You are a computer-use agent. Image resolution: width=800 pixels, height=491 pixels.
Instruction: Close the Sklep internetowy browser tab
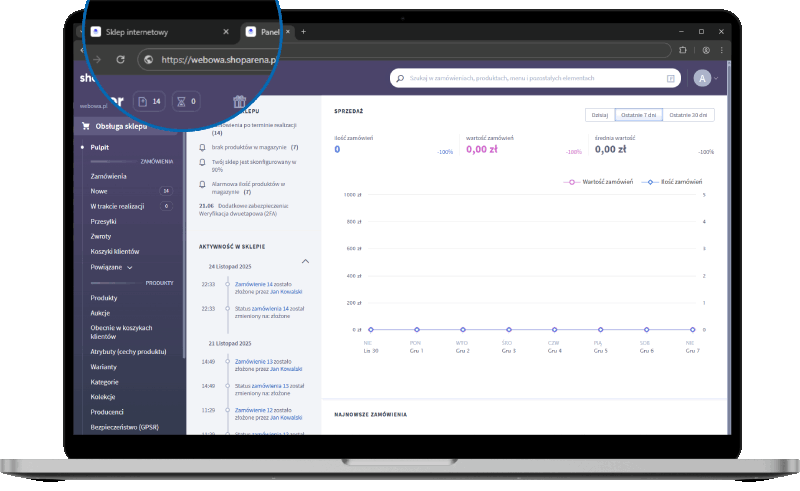click(226, 32)
